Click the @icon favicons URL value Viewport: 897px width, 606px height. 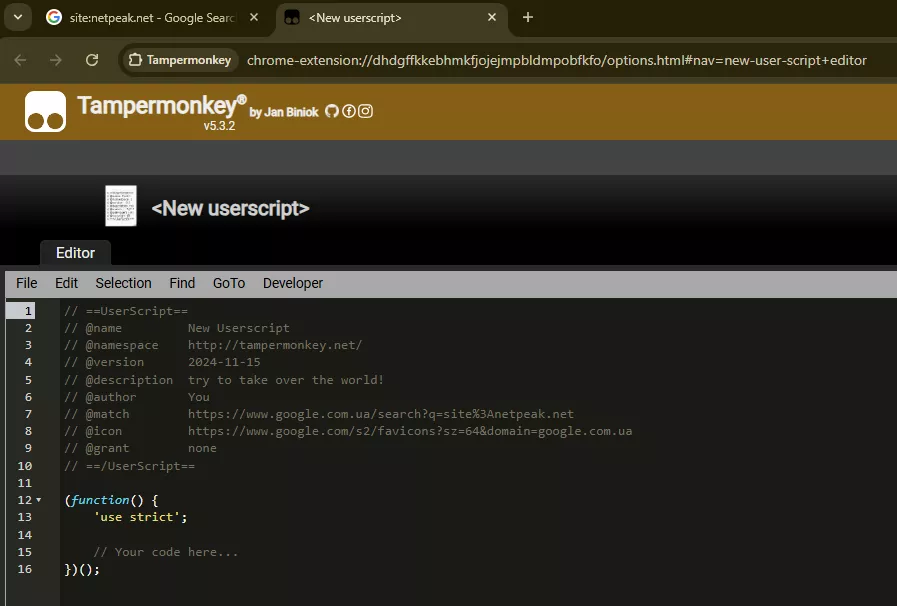click(x=410, y=431)
